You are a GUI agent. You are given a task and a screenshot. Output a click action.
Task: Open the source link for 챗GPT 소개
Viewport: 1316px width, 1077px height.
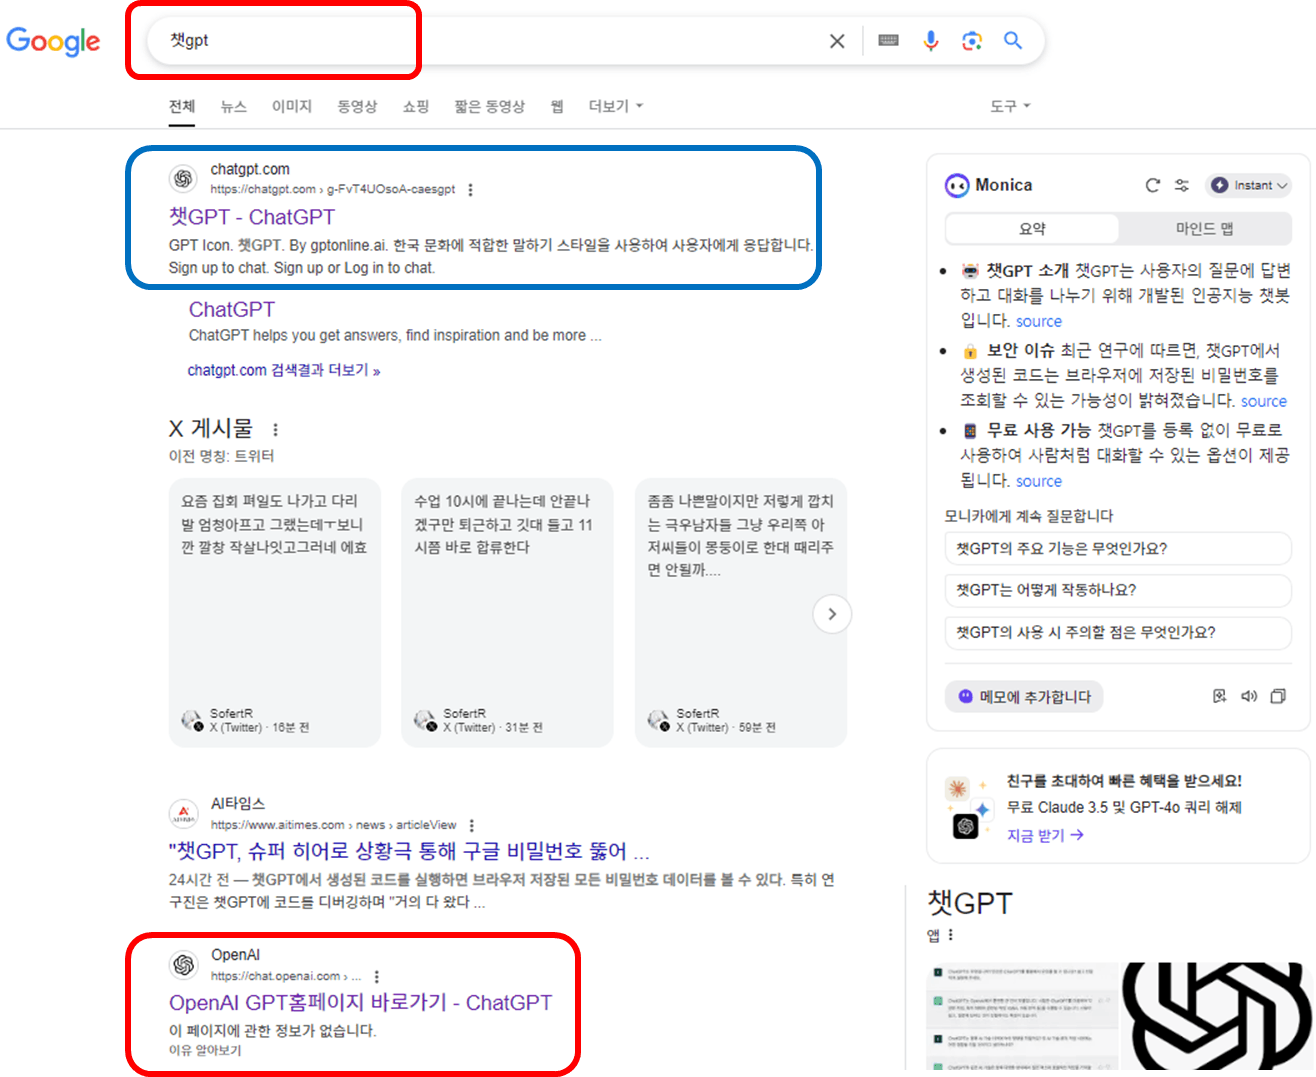tap(1039, 322)
